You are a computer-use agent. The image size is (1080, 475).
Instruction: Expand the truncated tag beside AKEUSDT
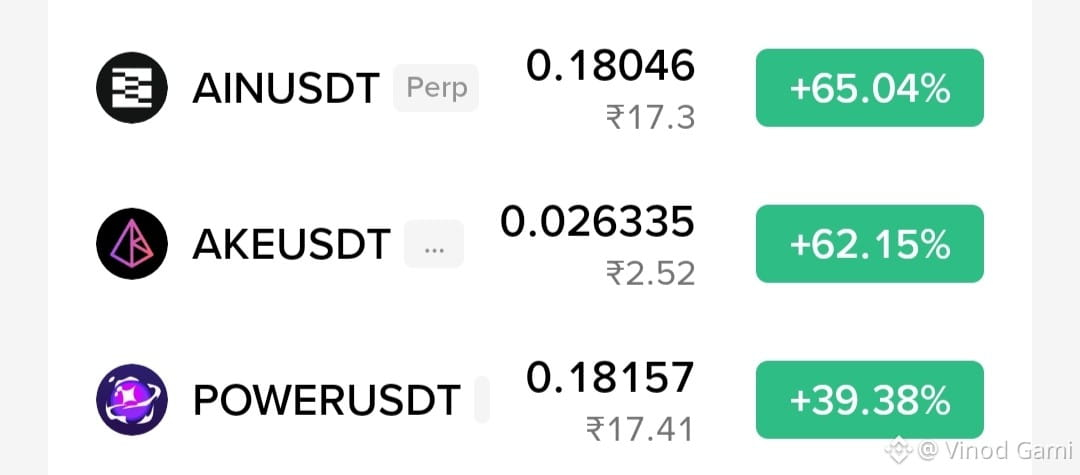point(434,244)
